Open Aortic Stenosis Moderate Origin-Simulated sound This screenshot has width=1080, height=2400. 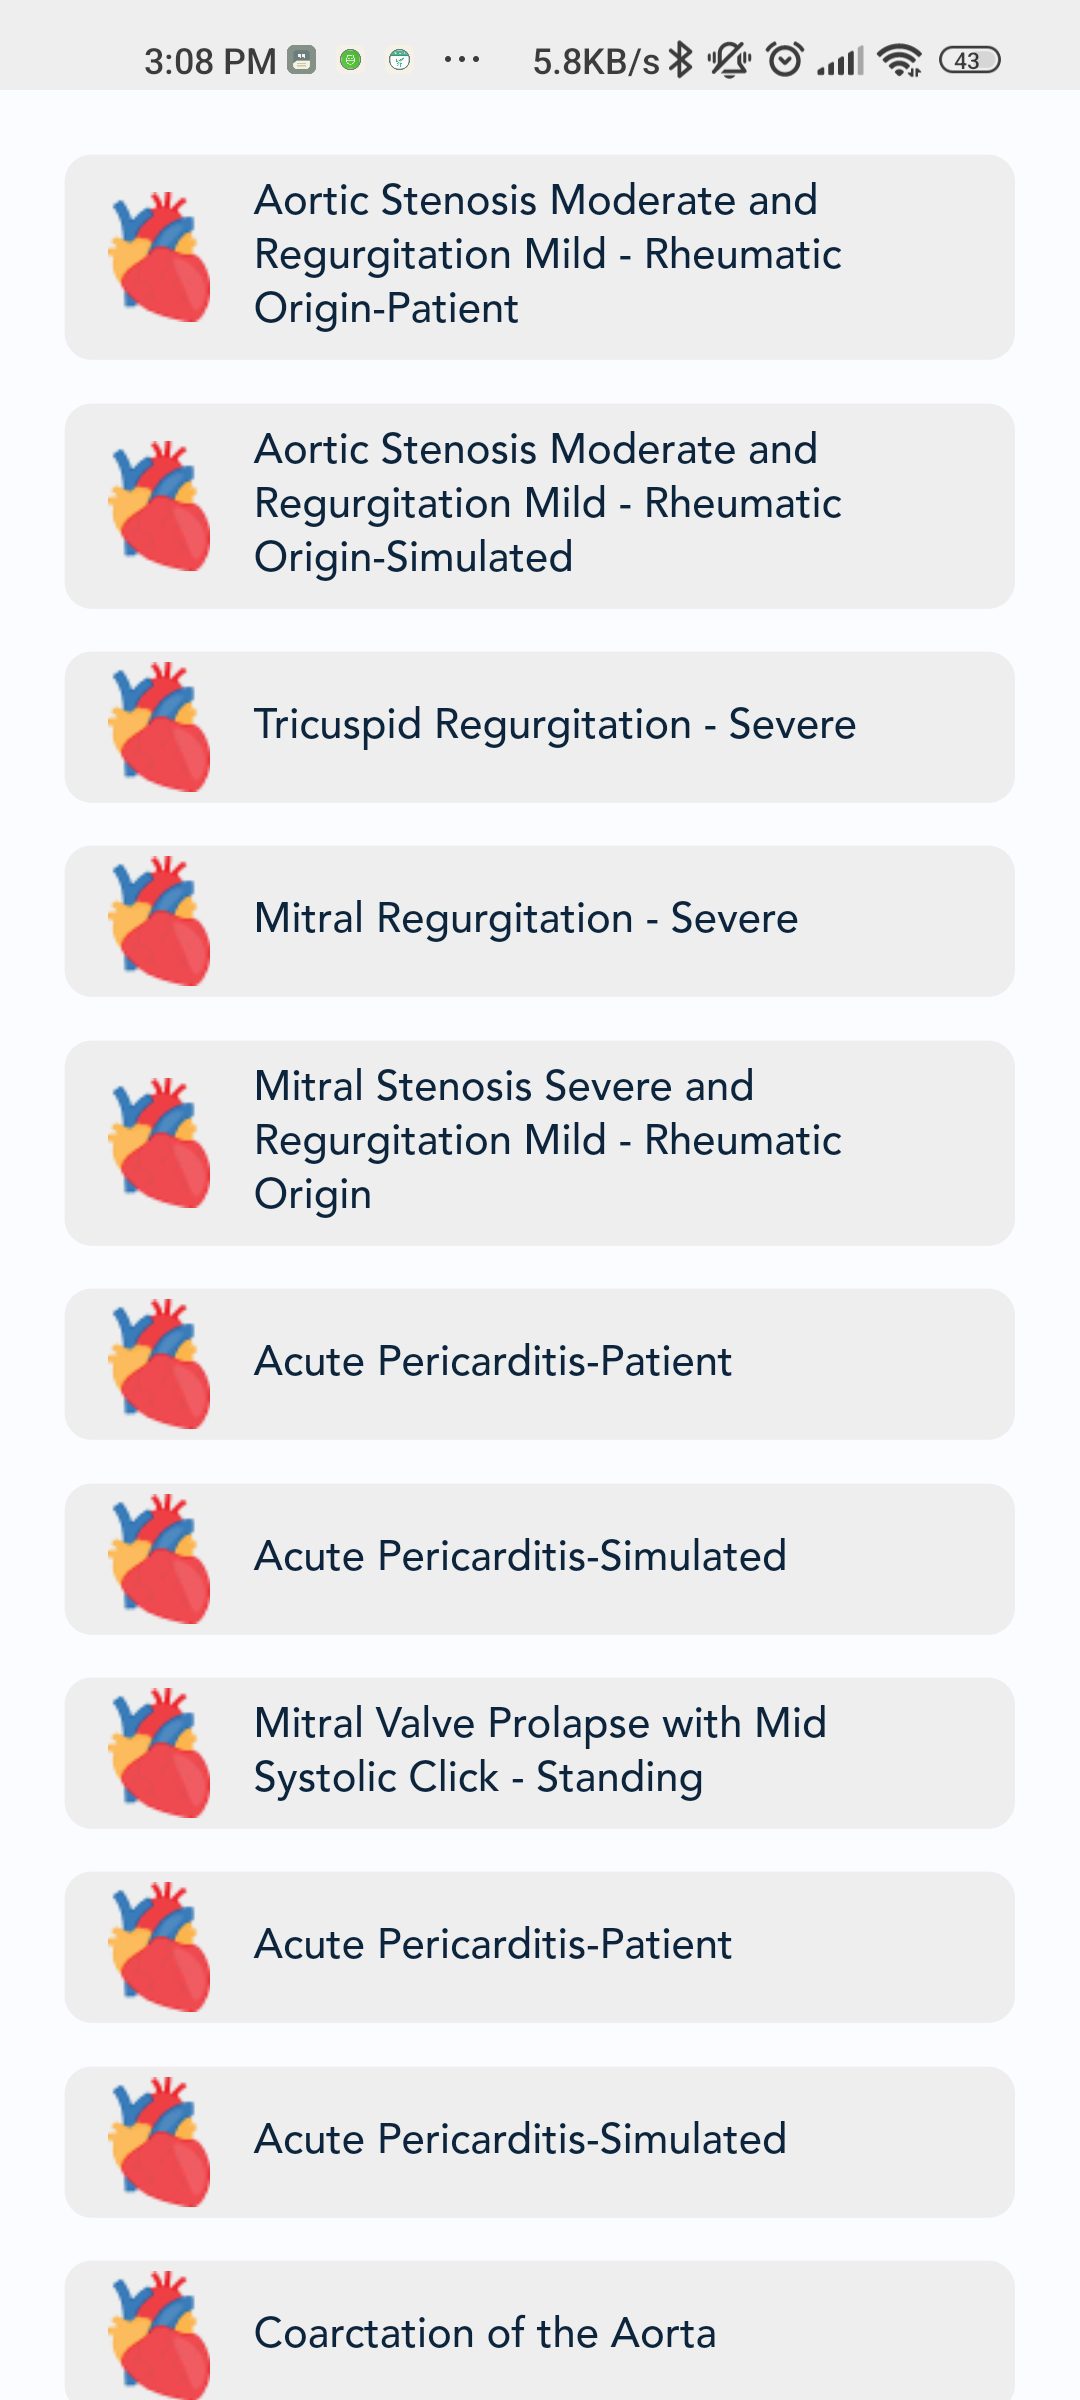[x=548, y=503]
